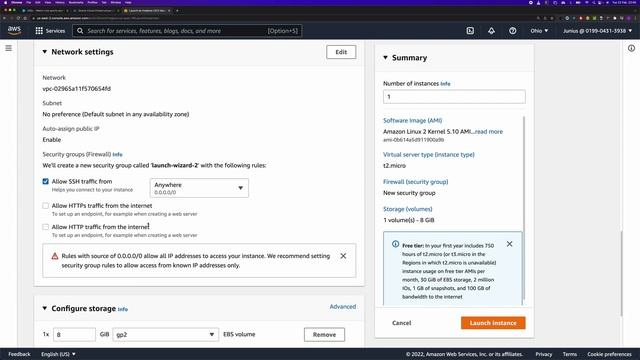Viewport: 640px width, 360px height.
Task: Open the English (US) language selector
Action: click(58, 354)
